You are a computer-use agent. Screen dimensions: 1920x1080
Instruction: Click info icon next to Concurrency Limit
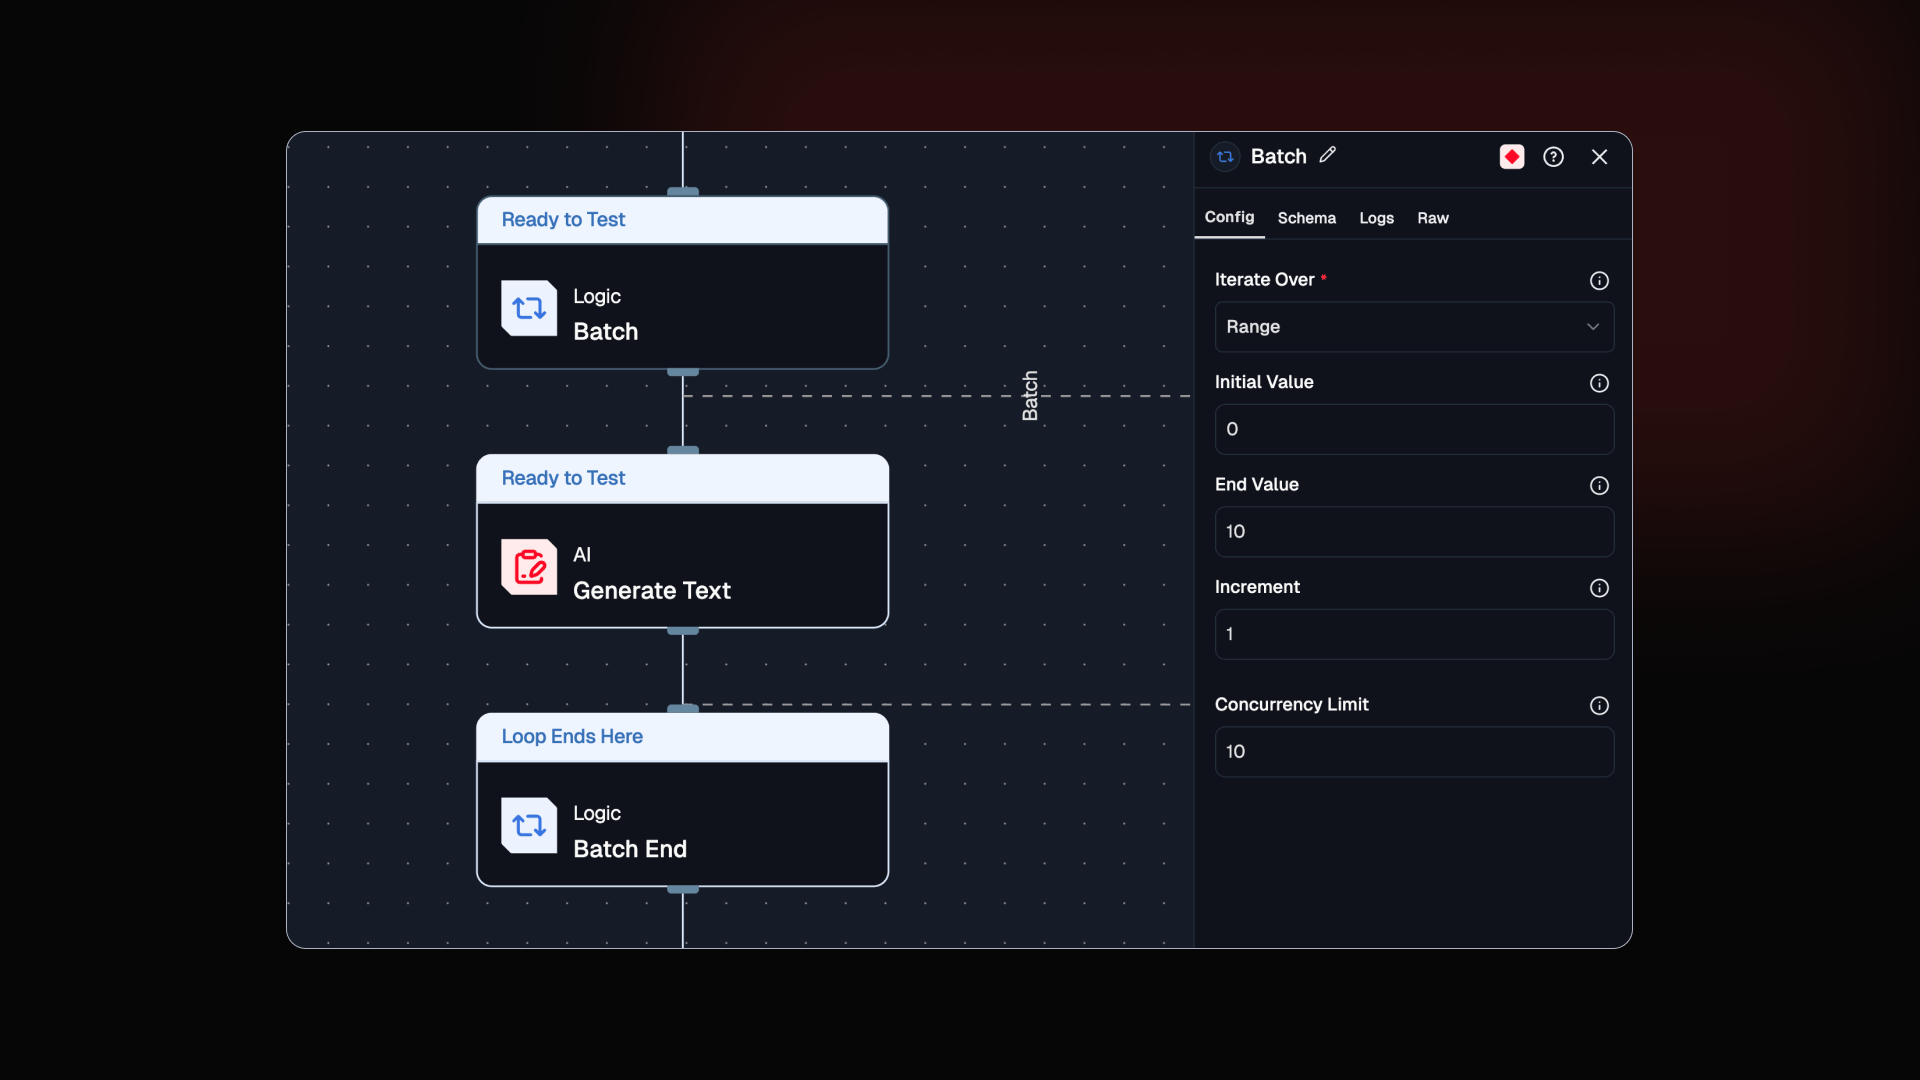click(1599, 706)
